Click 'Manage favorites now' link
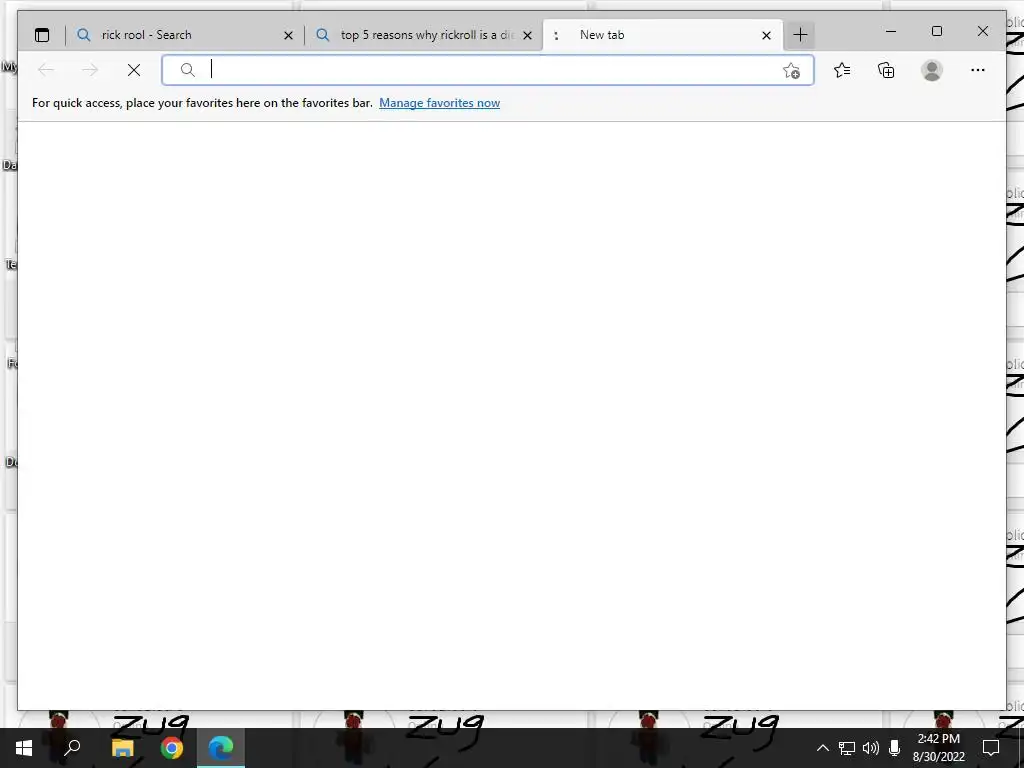This screenshot has height=768, width=1024. coord(440,103)
